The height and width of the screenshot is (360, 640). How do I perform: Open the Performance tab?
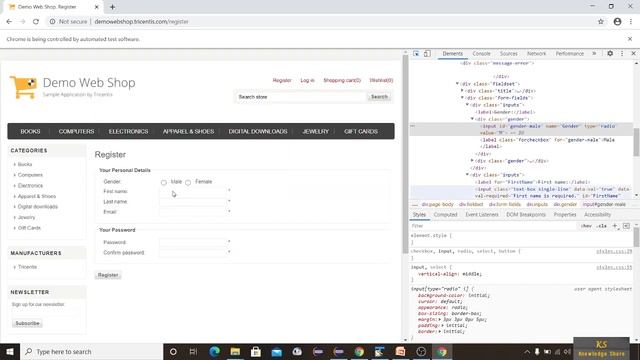pyautogui.click(x=569, y=53)
